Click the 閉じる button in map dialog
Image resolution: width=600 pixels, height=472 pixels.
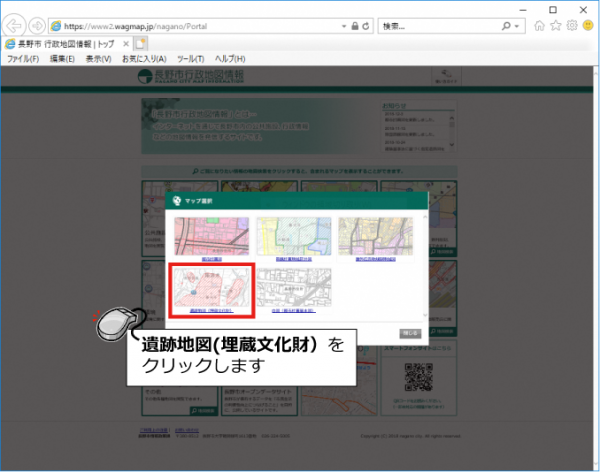click(x=409, y=331)
